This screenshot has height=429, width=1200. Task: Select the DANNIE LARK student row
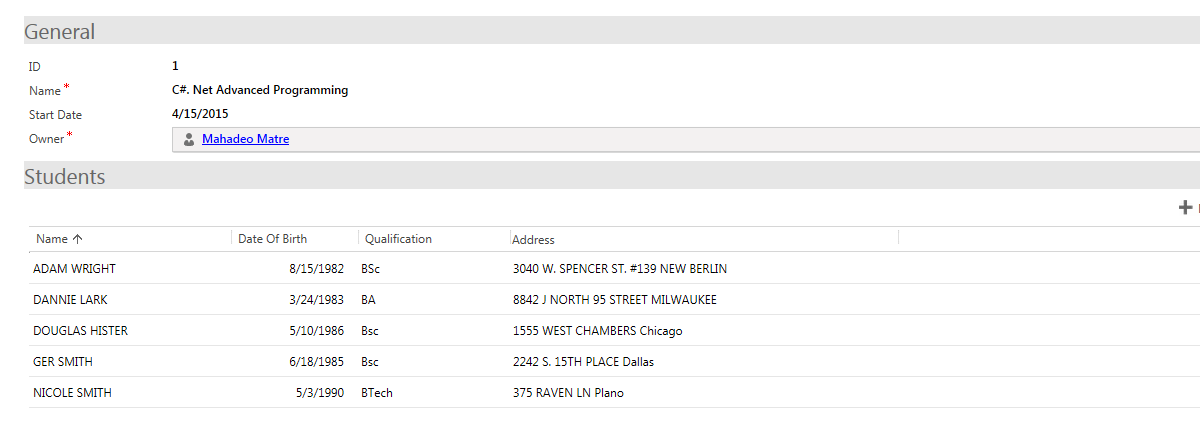click(x=70, y=300)
